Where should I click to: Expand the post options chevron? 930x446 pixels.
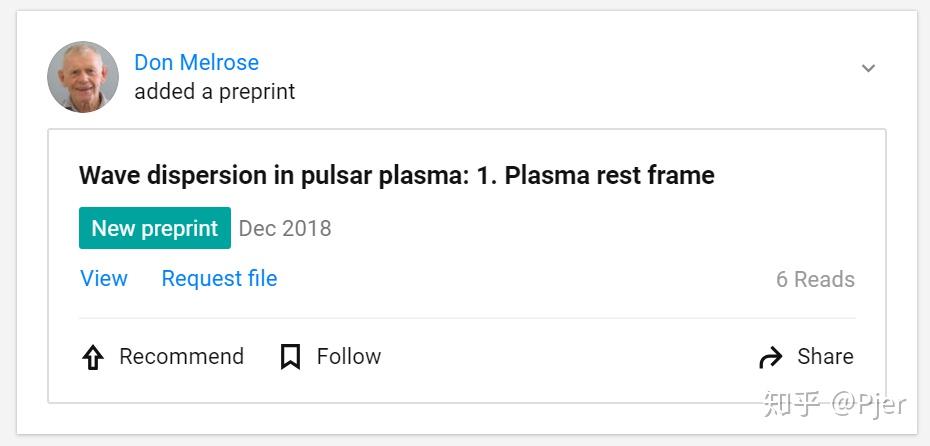coord(868,68)
